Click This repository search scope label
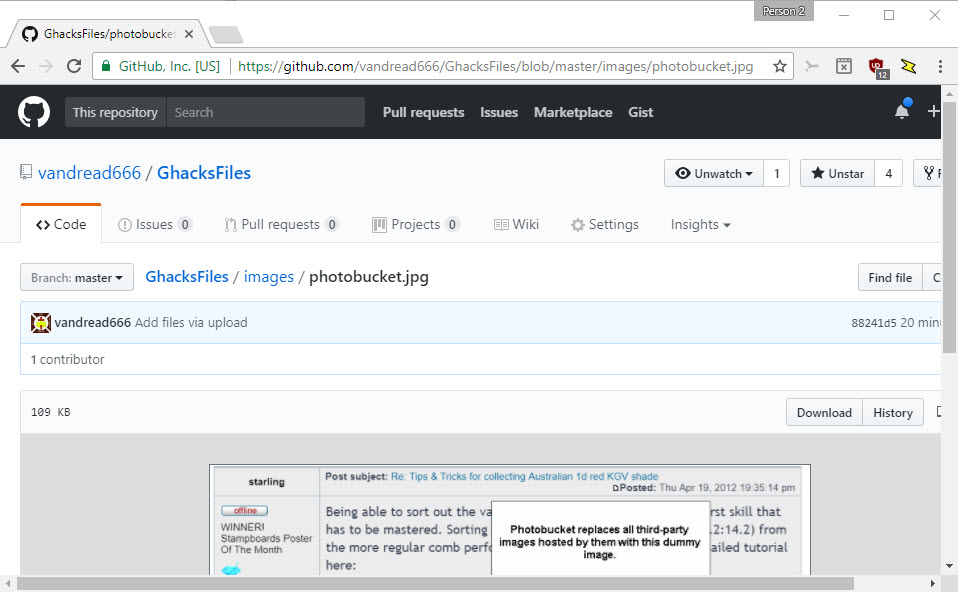 [x=115, y=112]
